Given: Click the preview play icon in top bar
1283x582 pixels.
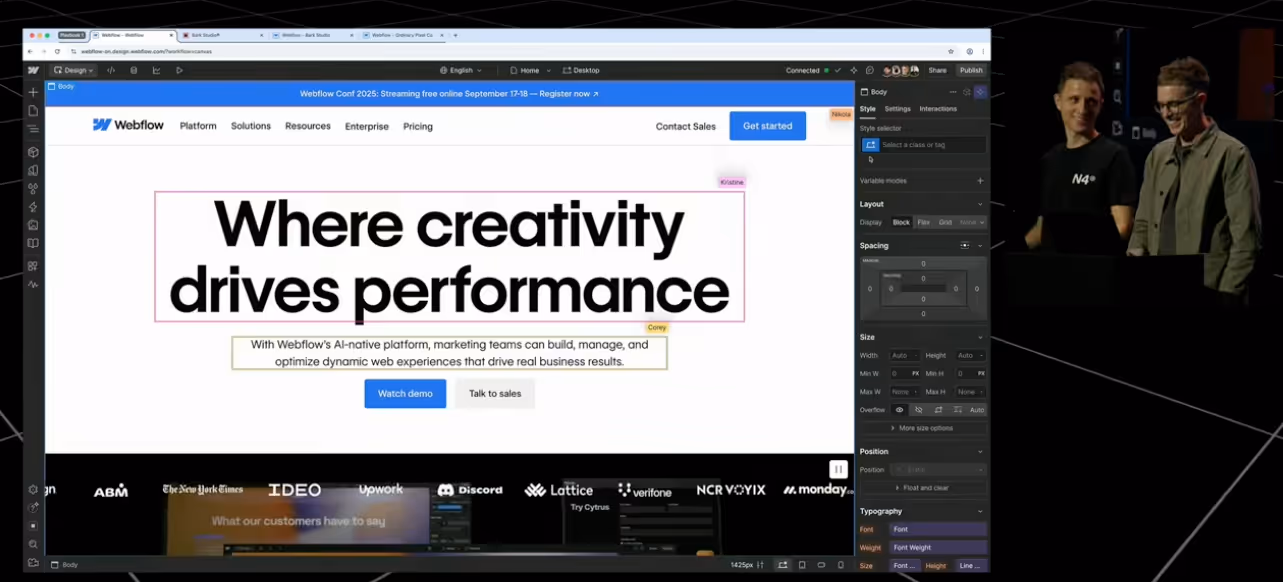Looking at the screenshot, I should [x=179, y=70].
